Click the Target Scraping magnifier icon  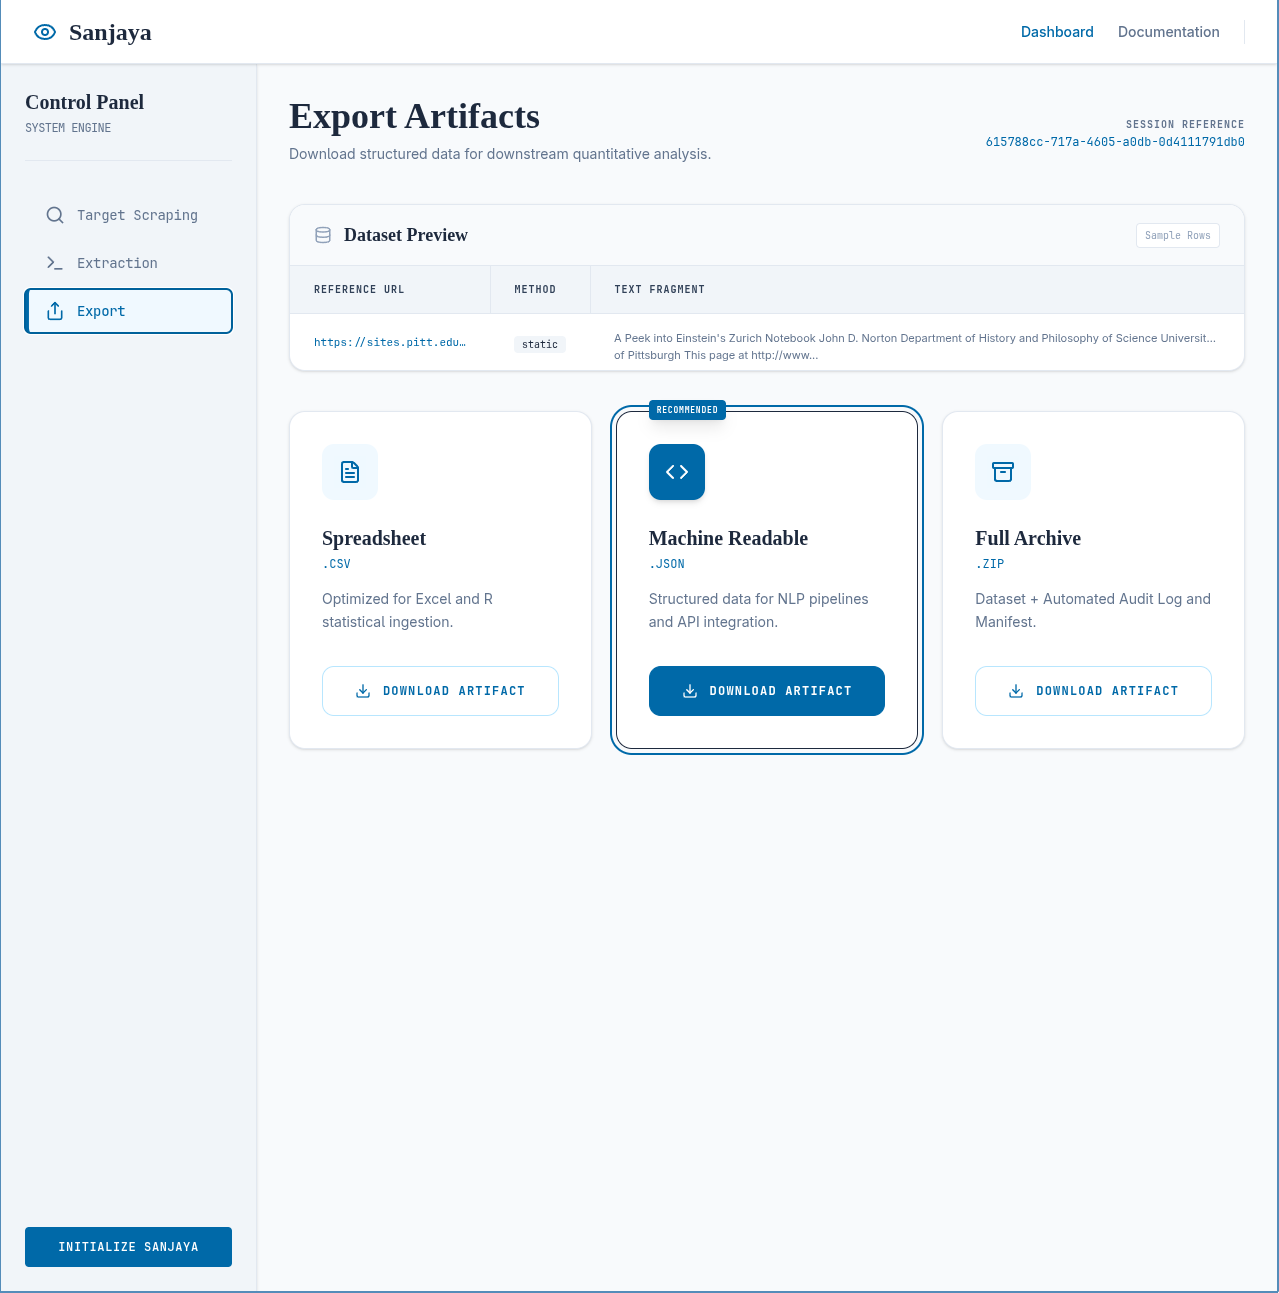(x=55, y=215)
